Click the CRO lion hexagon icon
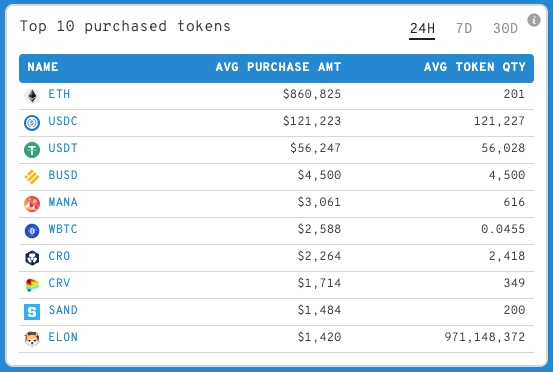The width and height of the screenshot is (553, 372). click(32, 258)
